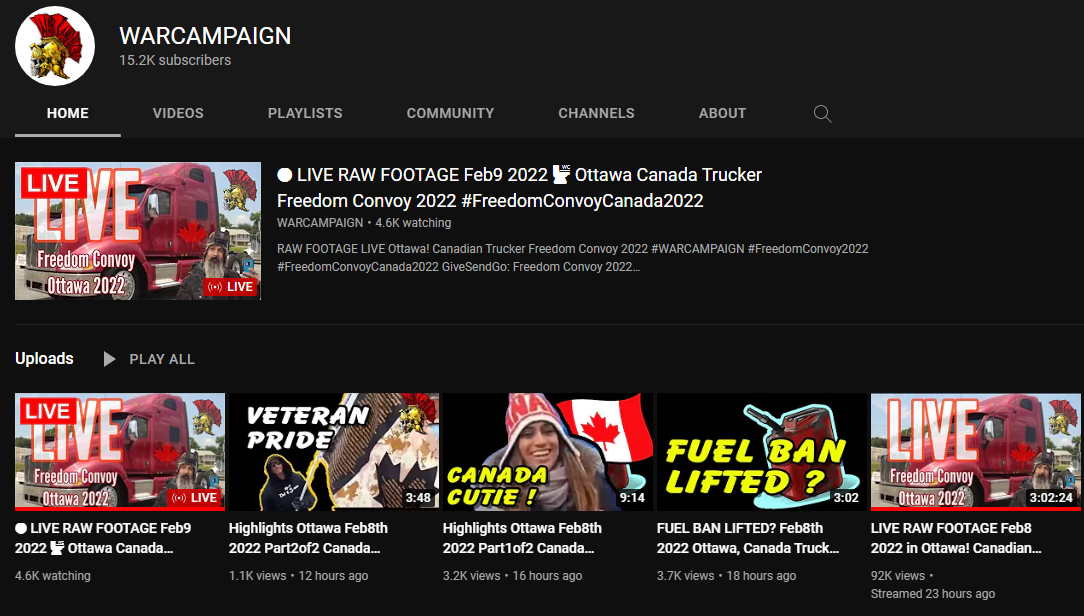Click title FUEL BAN LIFTED? Feb8th
Screen dimensions: 1084x616
tap(747, 538)
